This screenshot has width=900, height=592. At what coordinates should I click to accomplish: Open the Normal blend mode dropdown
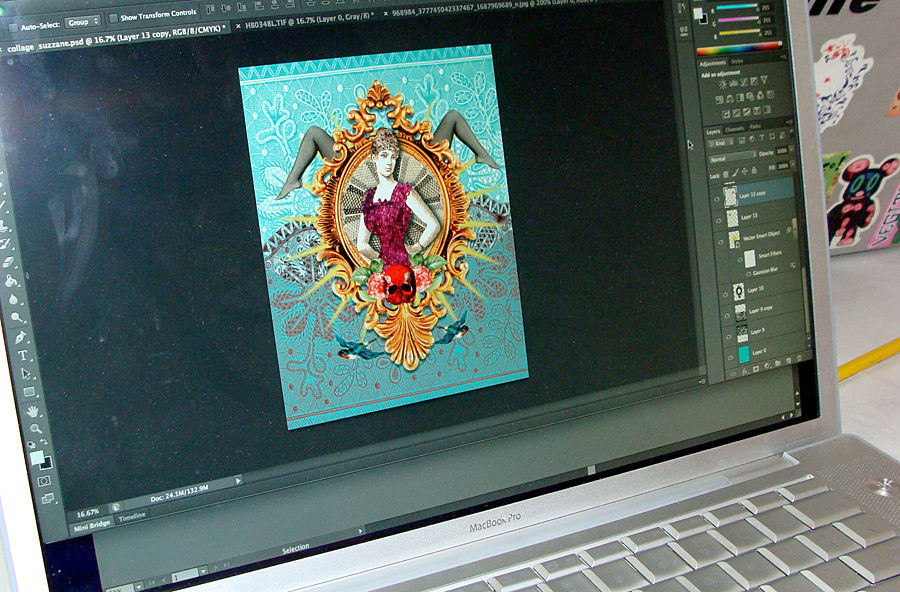pyautogui.click(x=733, y=157)
